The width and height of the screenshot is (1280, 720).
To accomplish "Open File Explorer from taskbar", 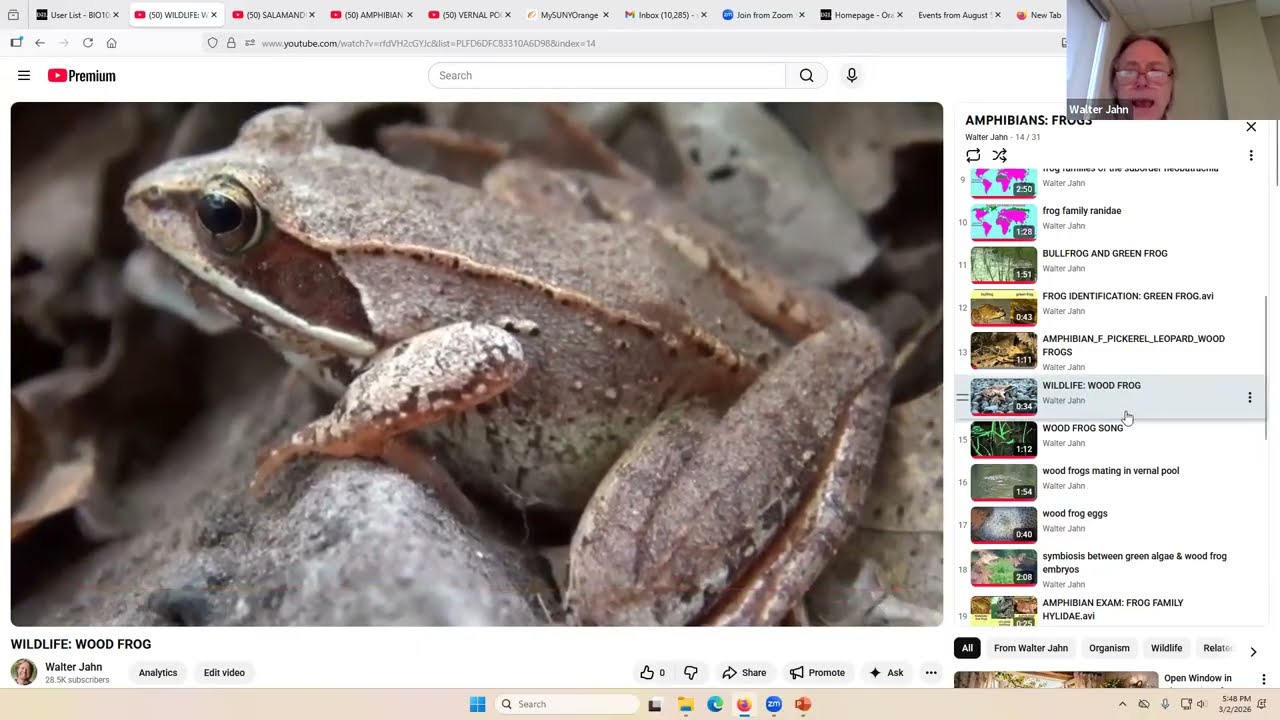I will (685, 704).
